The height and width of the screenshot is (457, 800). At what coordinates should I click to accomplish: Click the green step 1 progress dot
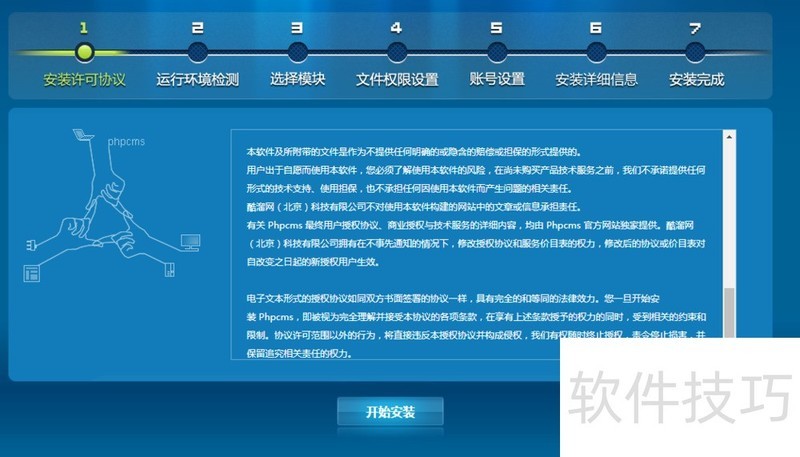(84, 52)
